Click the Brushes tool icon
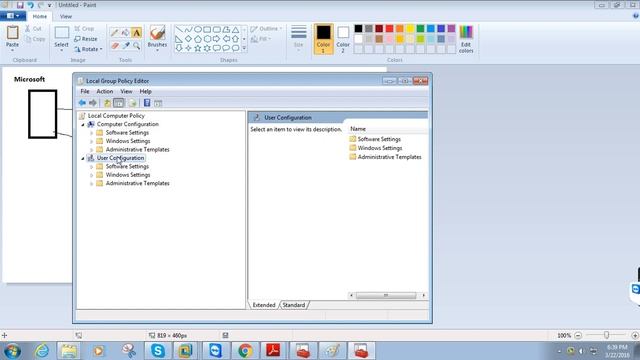This screenshot has height=360, width=640. tap(158, 33)
